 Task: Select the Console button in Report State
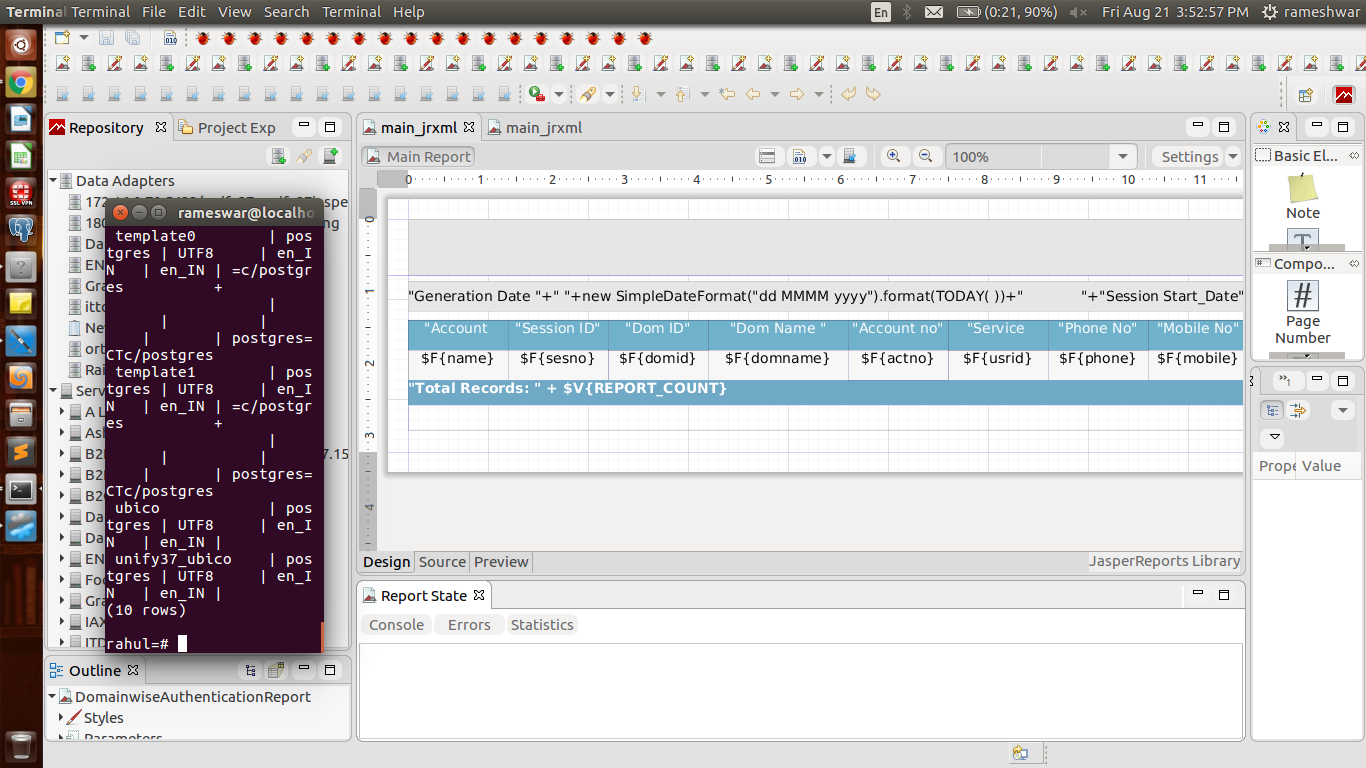coord(397,625)
